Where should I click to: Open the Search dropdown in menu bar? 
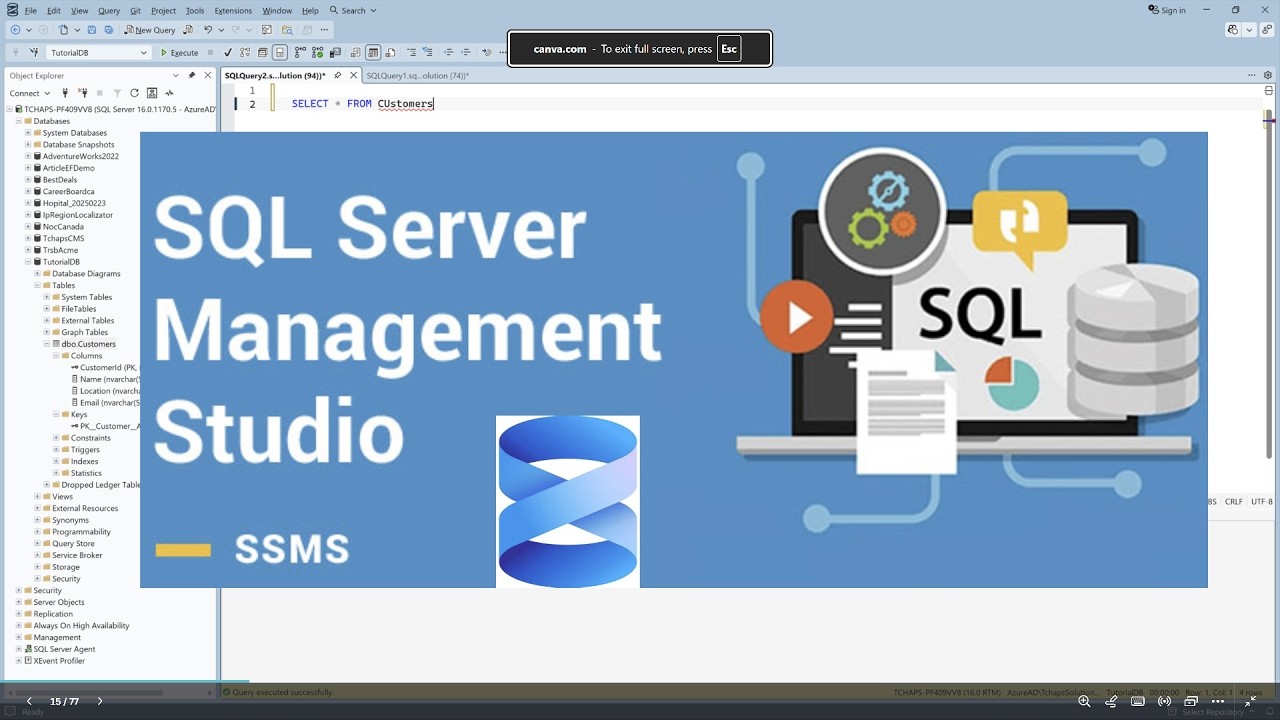click(354, 10)
